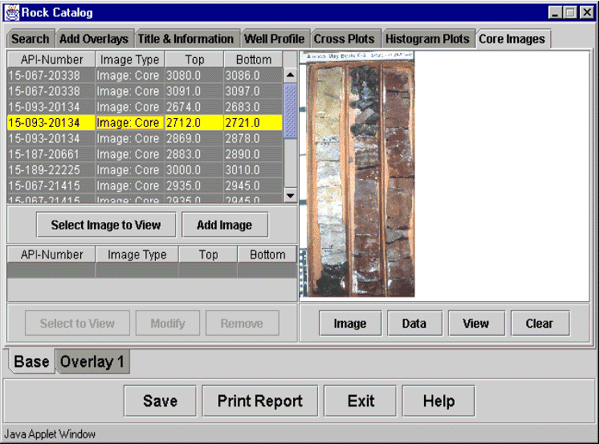Switch to the Well Profile tab
The height and width of the screenshot is (444, 600).
point(274,39)
